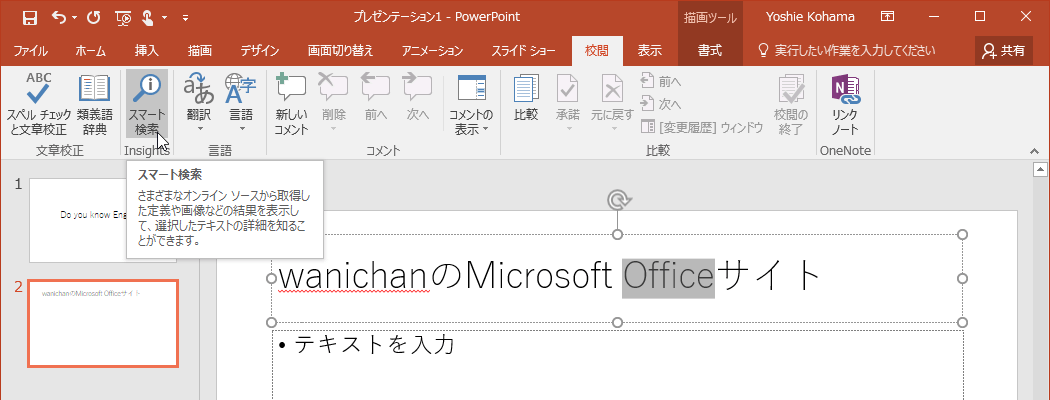Click 前へ in the 比較 group

tap(662, 82)
